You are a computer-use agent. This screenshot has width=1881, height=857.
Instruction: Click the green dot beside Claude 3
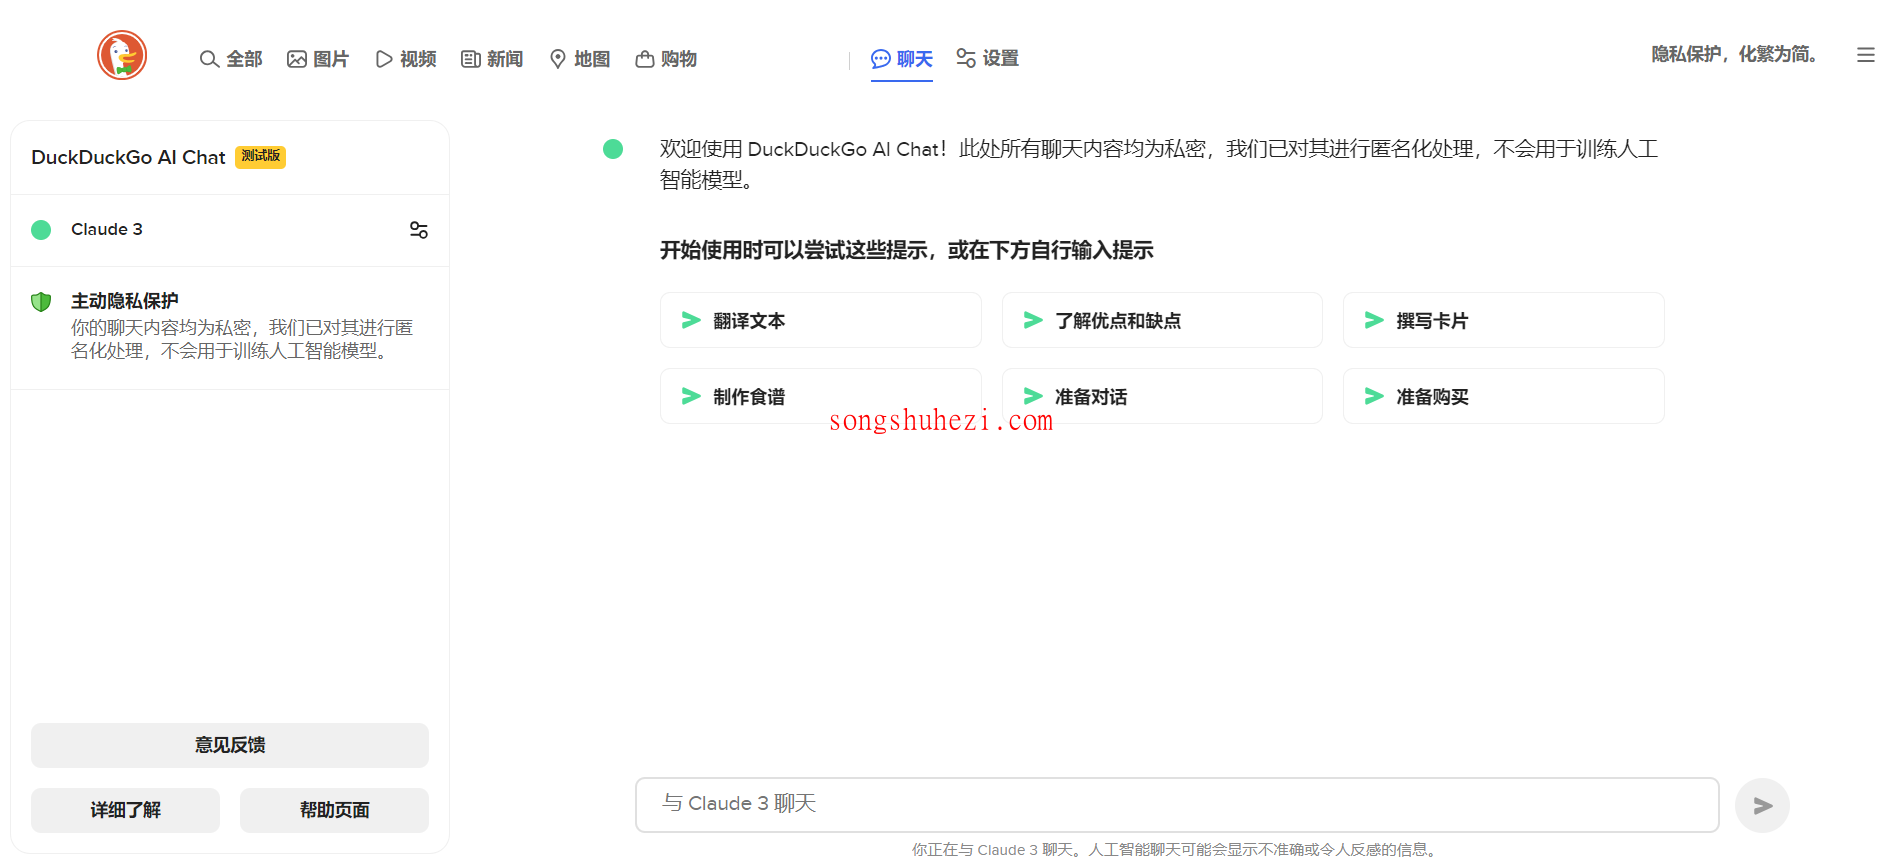click(41, 230)
